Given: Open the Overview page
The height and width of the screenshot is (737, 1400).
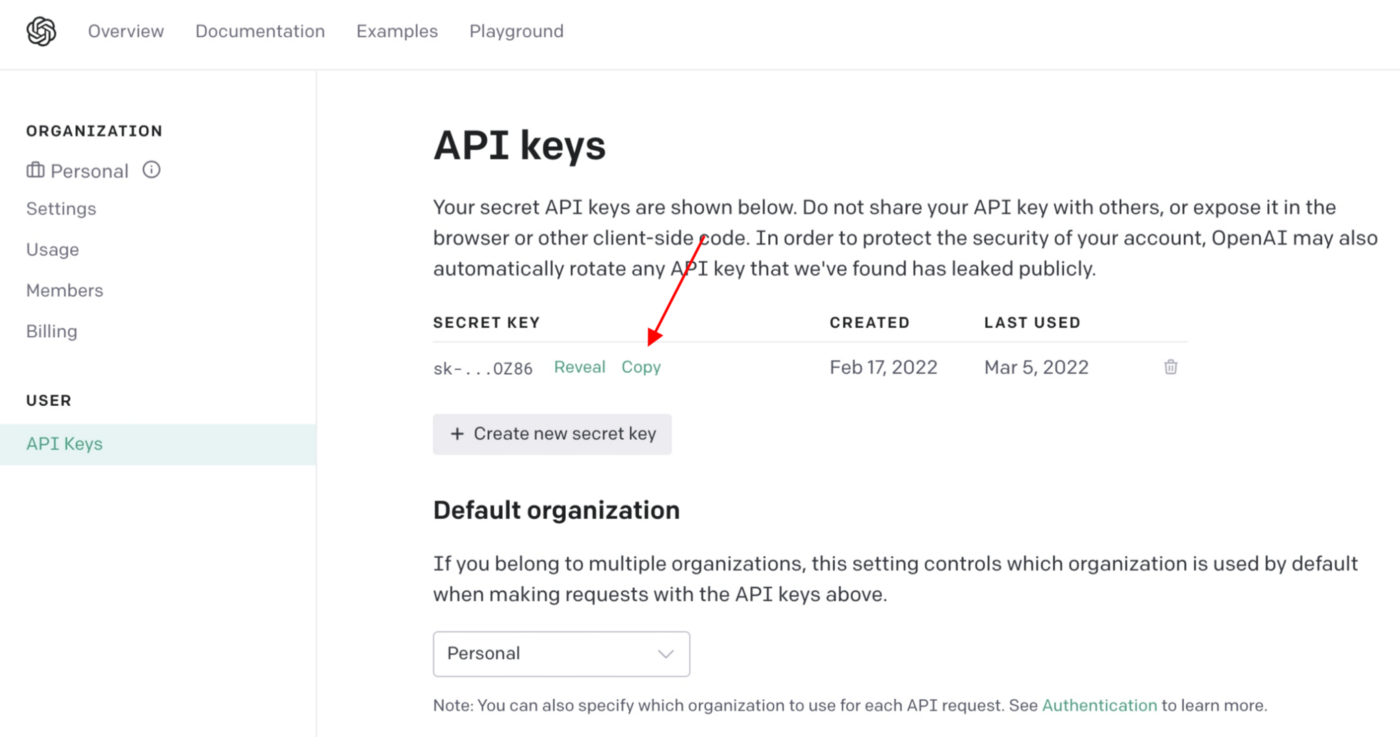Looking at the screenshot, I should point(126,32).
